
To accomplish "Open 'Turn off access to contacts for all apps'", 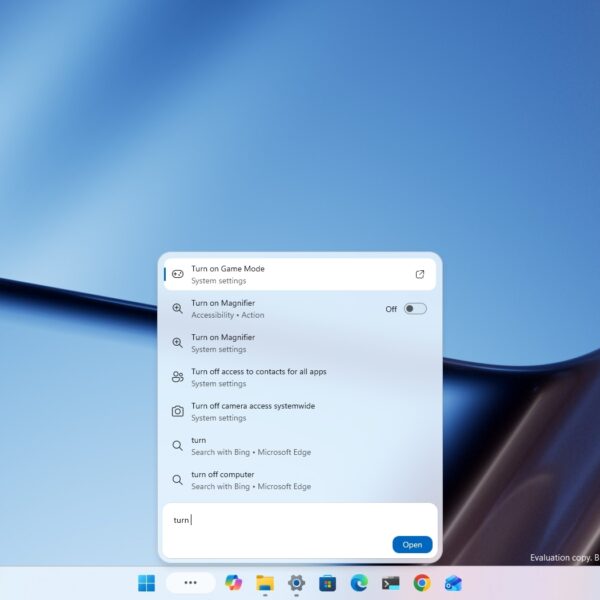I will pos(300,377).
